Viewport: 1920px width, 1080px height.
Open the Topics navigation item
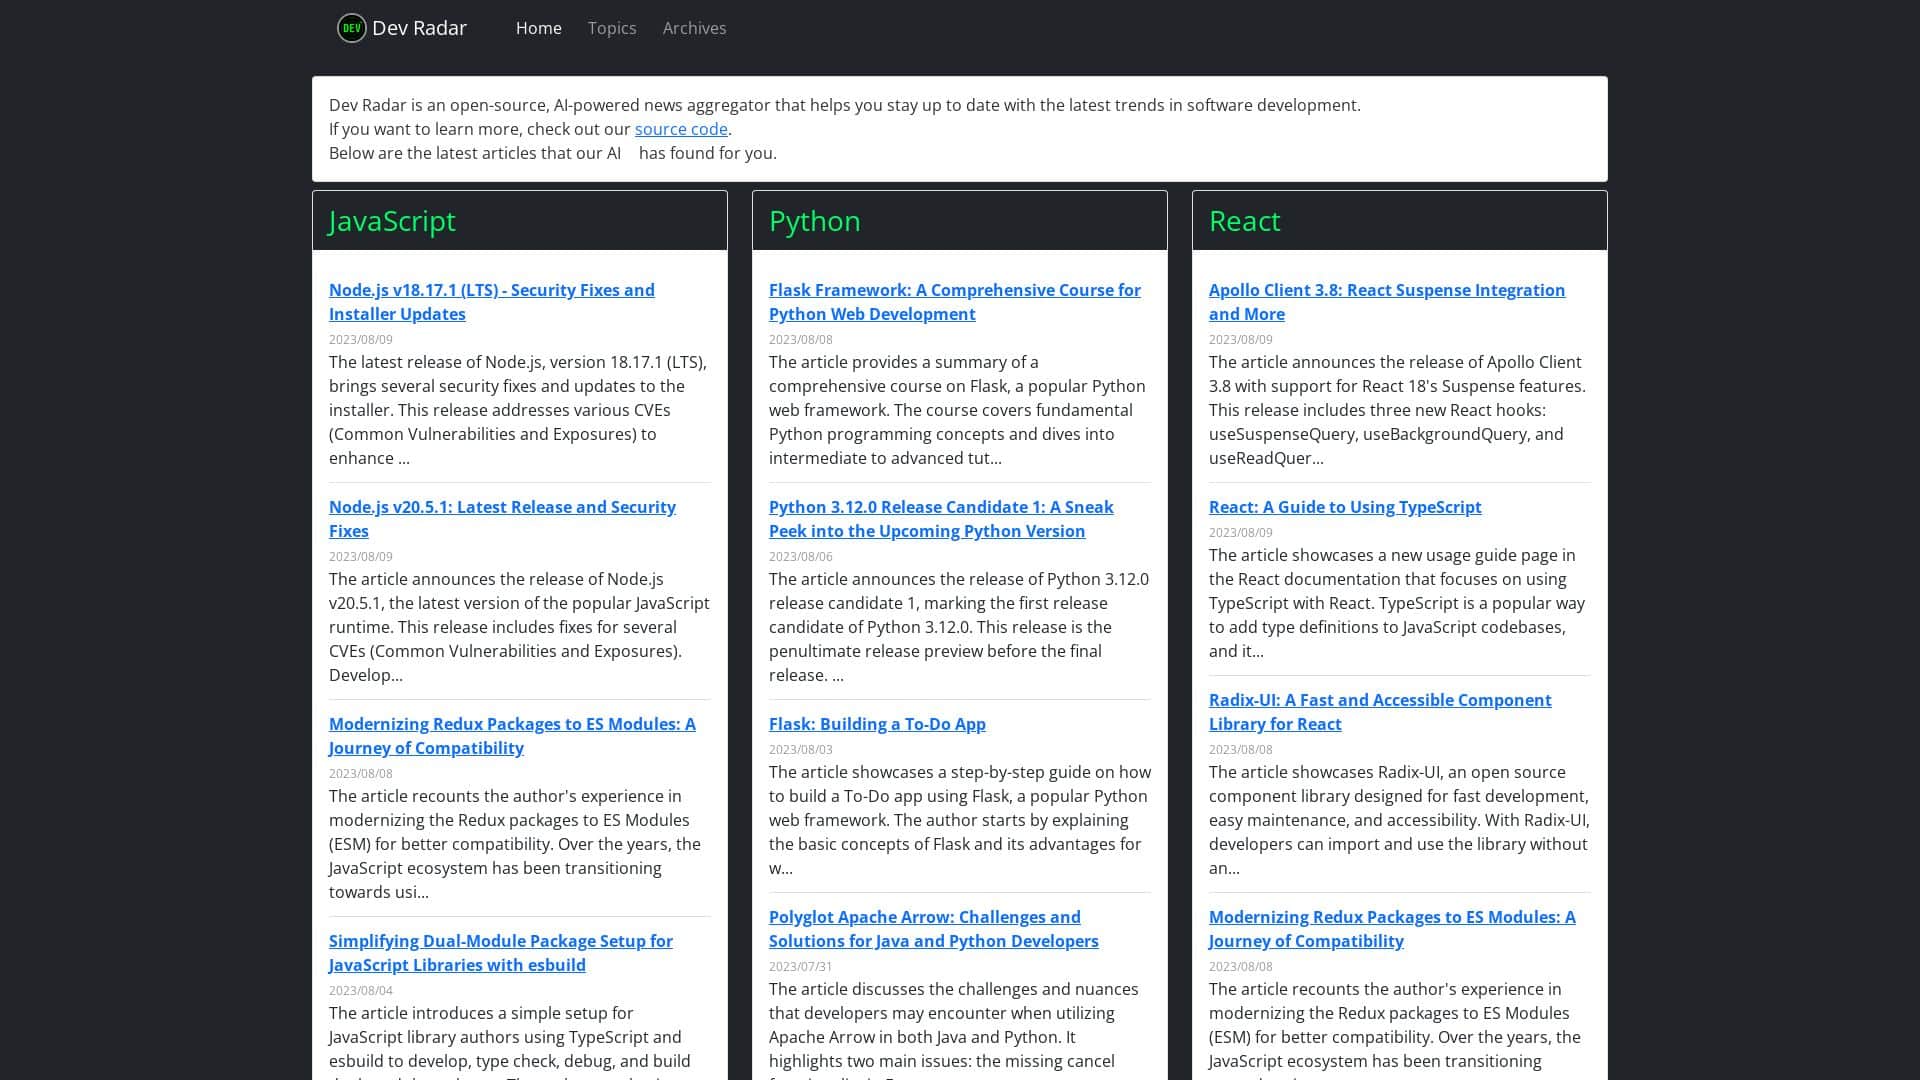611,28
